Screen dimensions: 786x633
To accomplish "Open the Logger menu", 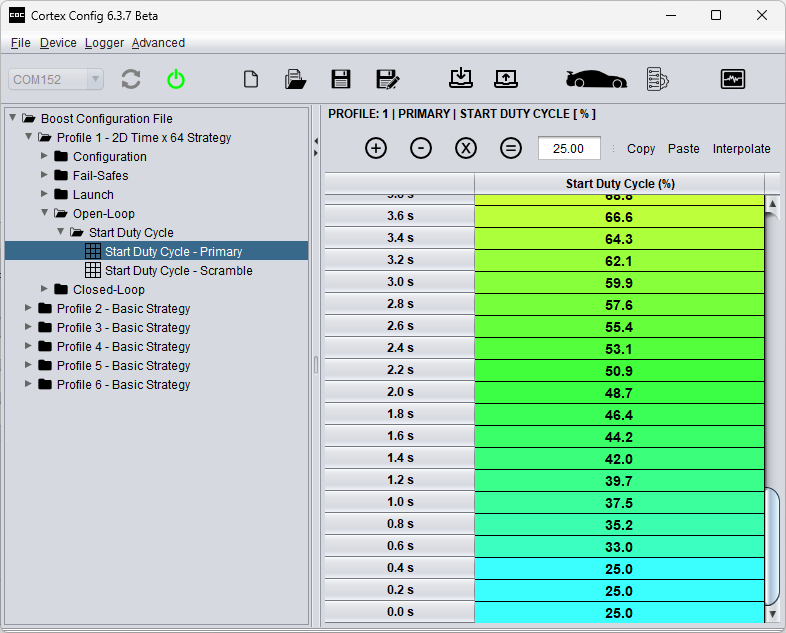I will tap(104, 43).
